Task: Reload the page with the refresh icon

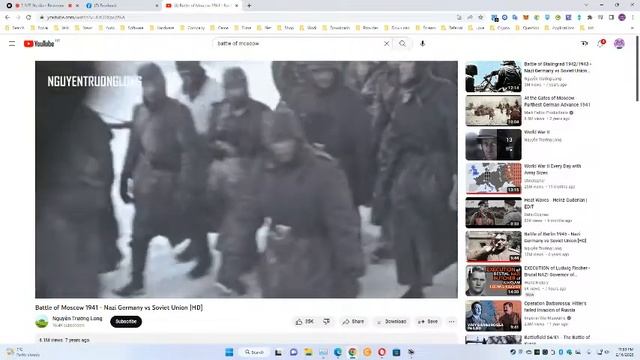Action: coord(28,17)
